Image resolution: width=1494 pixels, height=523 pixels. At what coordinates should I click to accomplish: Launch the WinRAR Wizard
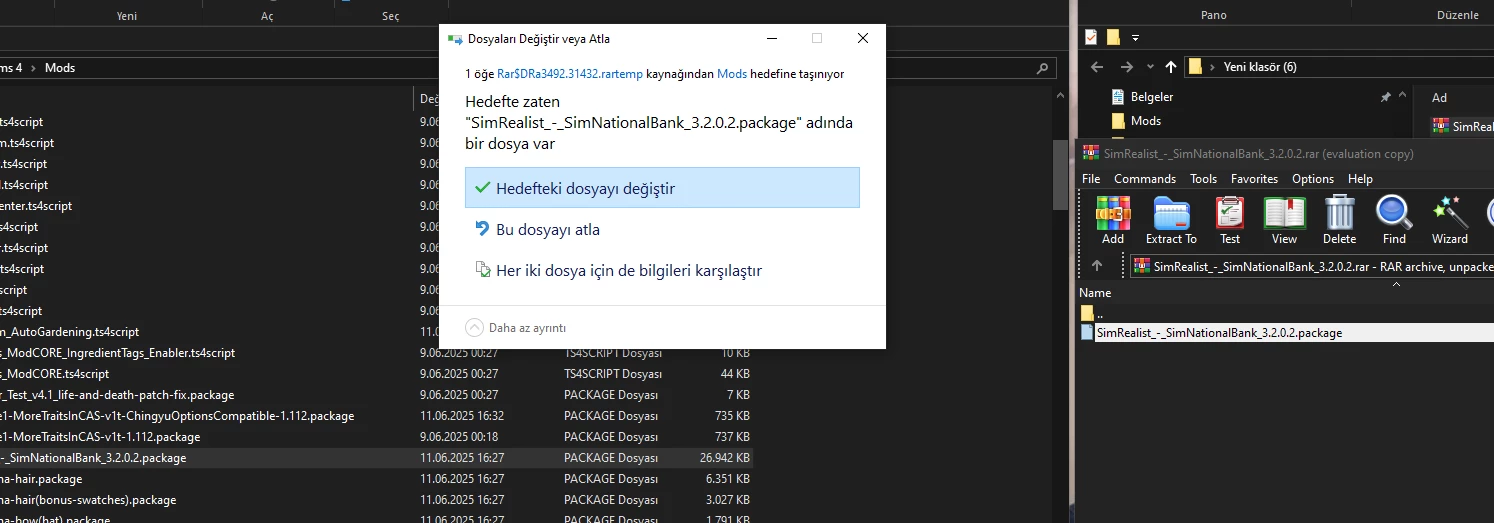1449,219
